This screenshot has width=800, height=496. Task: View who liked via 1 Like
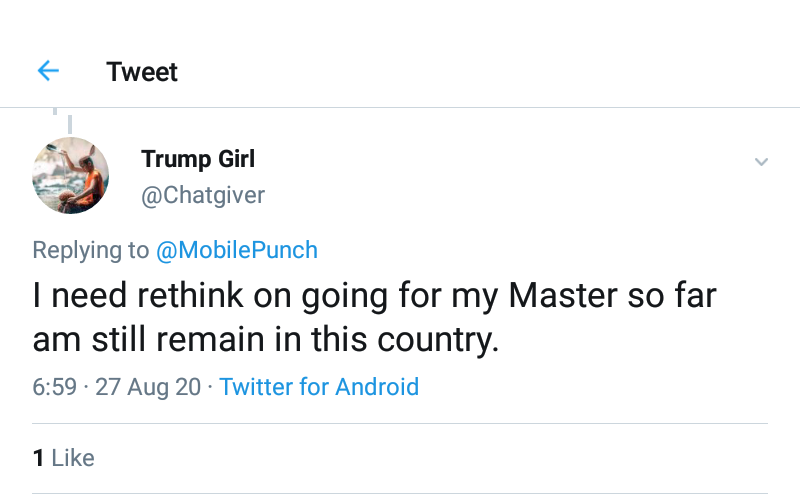(x=63, y=458)
